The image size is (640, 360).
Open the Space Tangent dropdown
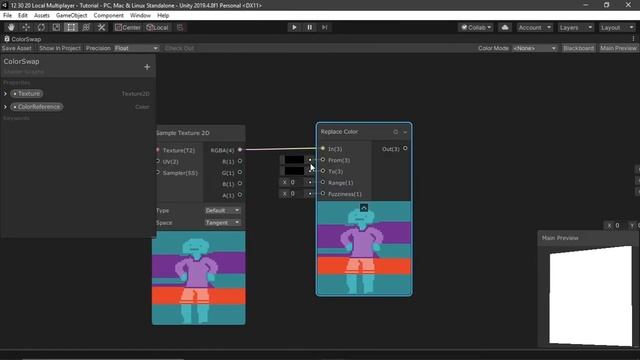[x=222, y=222]
